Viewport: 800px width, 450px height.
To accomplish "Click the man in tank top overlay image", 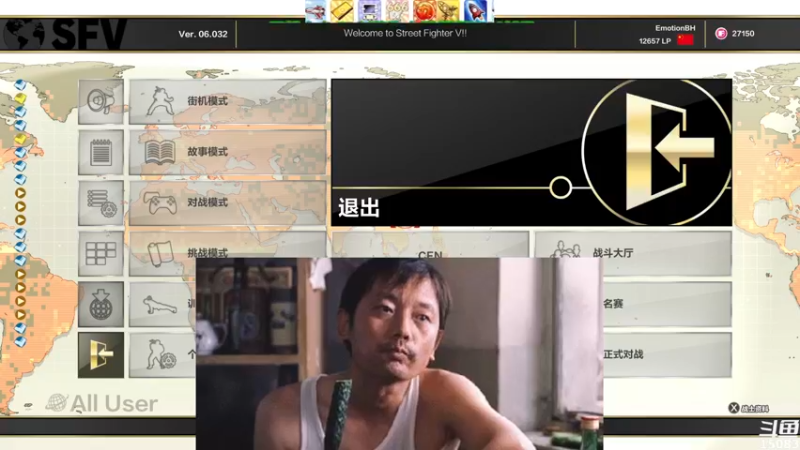I will tap(399, 354).
